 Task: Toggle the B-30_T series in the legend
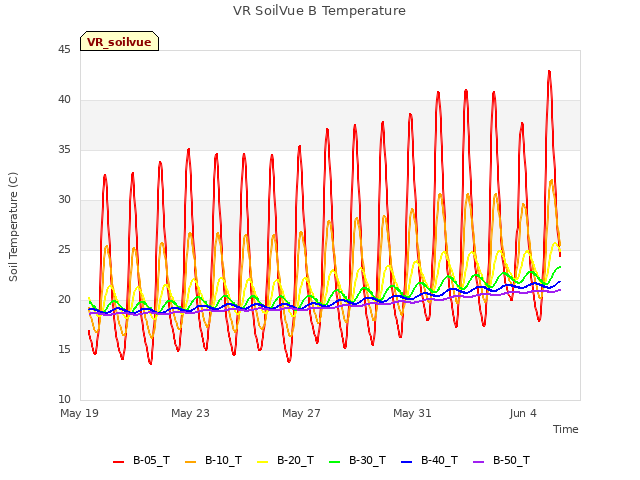[358, 460]
